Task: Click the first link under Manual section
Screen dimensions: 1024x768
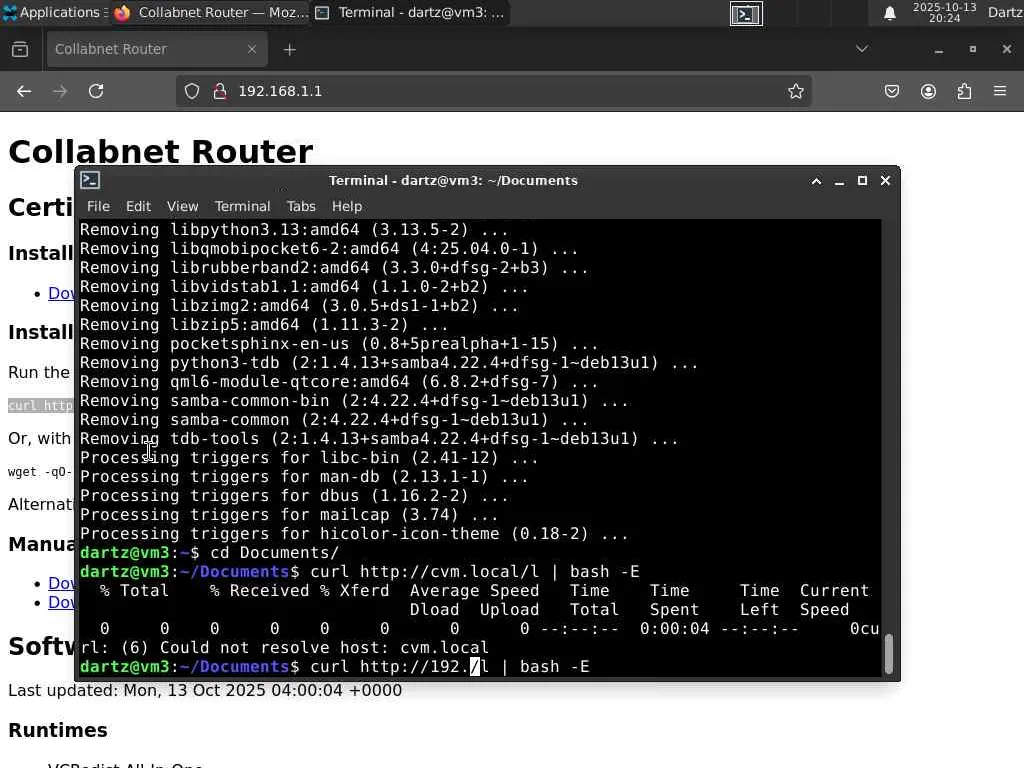Action: (61, 583)
